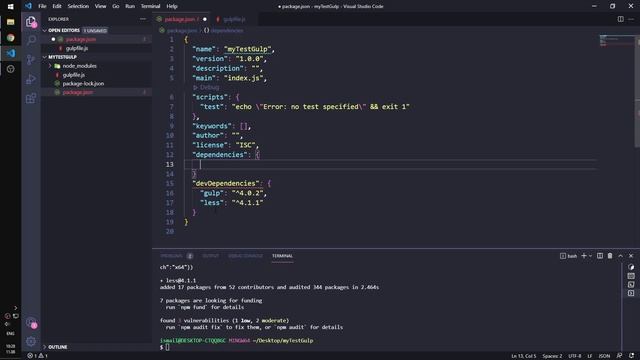Image resolution: width=640 pixels, height=360 pixels.
Task: Click the VS Code logo in the title bar
Action: click(28, 6)
